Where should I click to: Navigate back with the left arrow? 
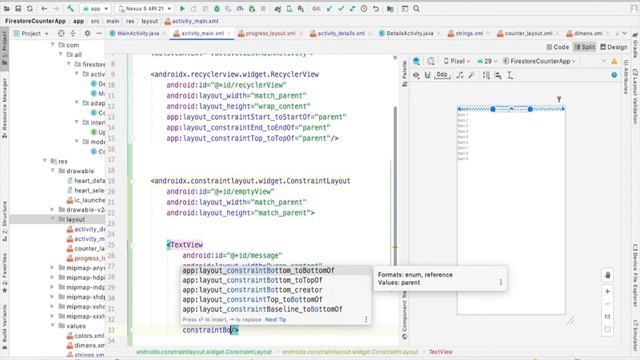point(44,9)
